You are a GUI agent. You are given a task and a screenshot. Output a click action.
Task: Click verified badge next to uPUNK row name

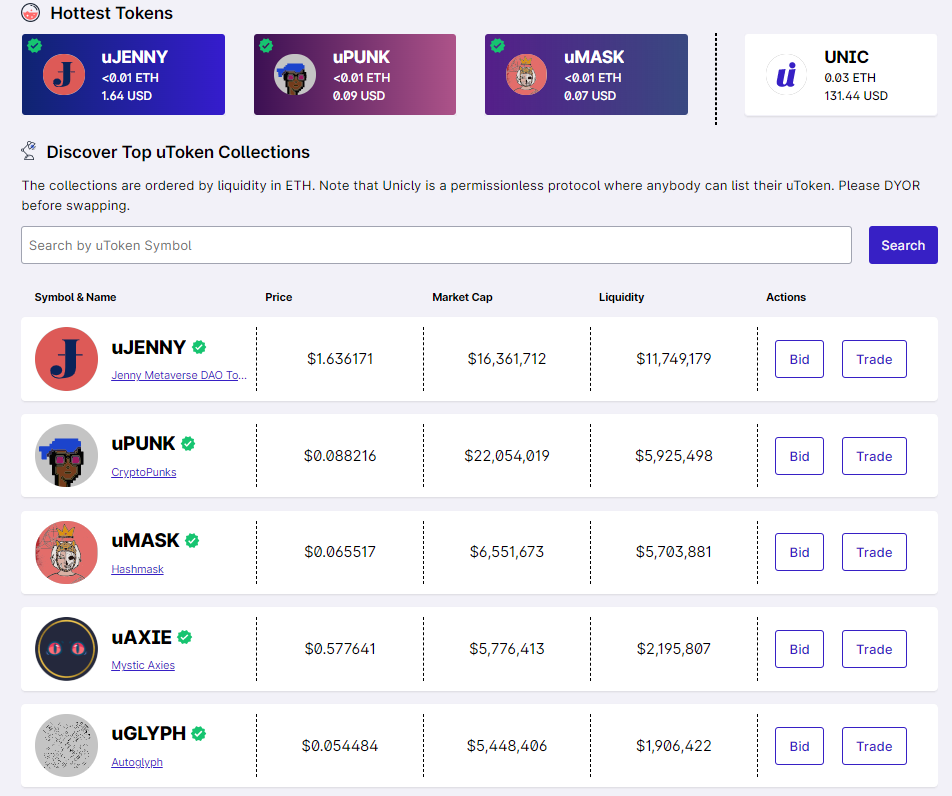(188, 444)
